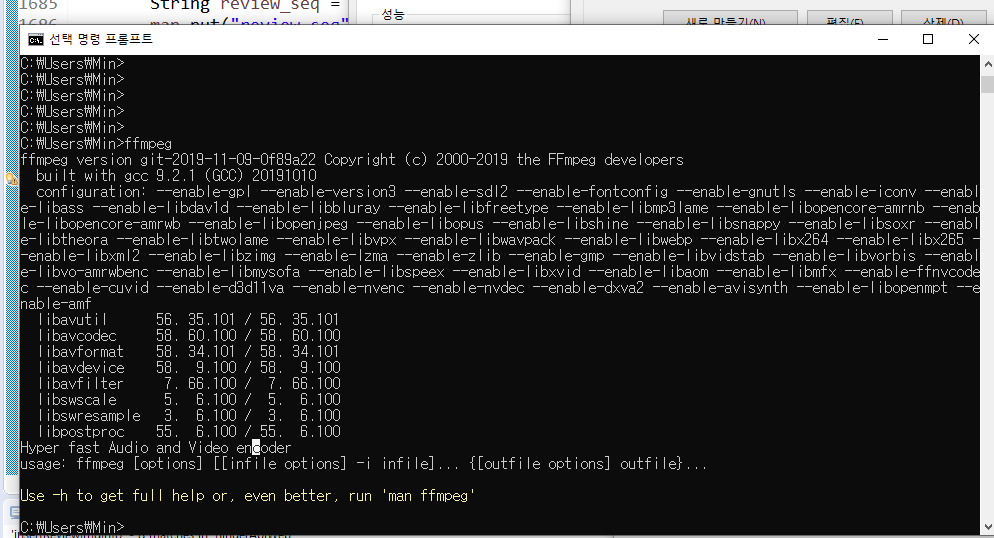Click the 'c --enable-cuvid --enable-d3d11va' line

tap(500, 288)
